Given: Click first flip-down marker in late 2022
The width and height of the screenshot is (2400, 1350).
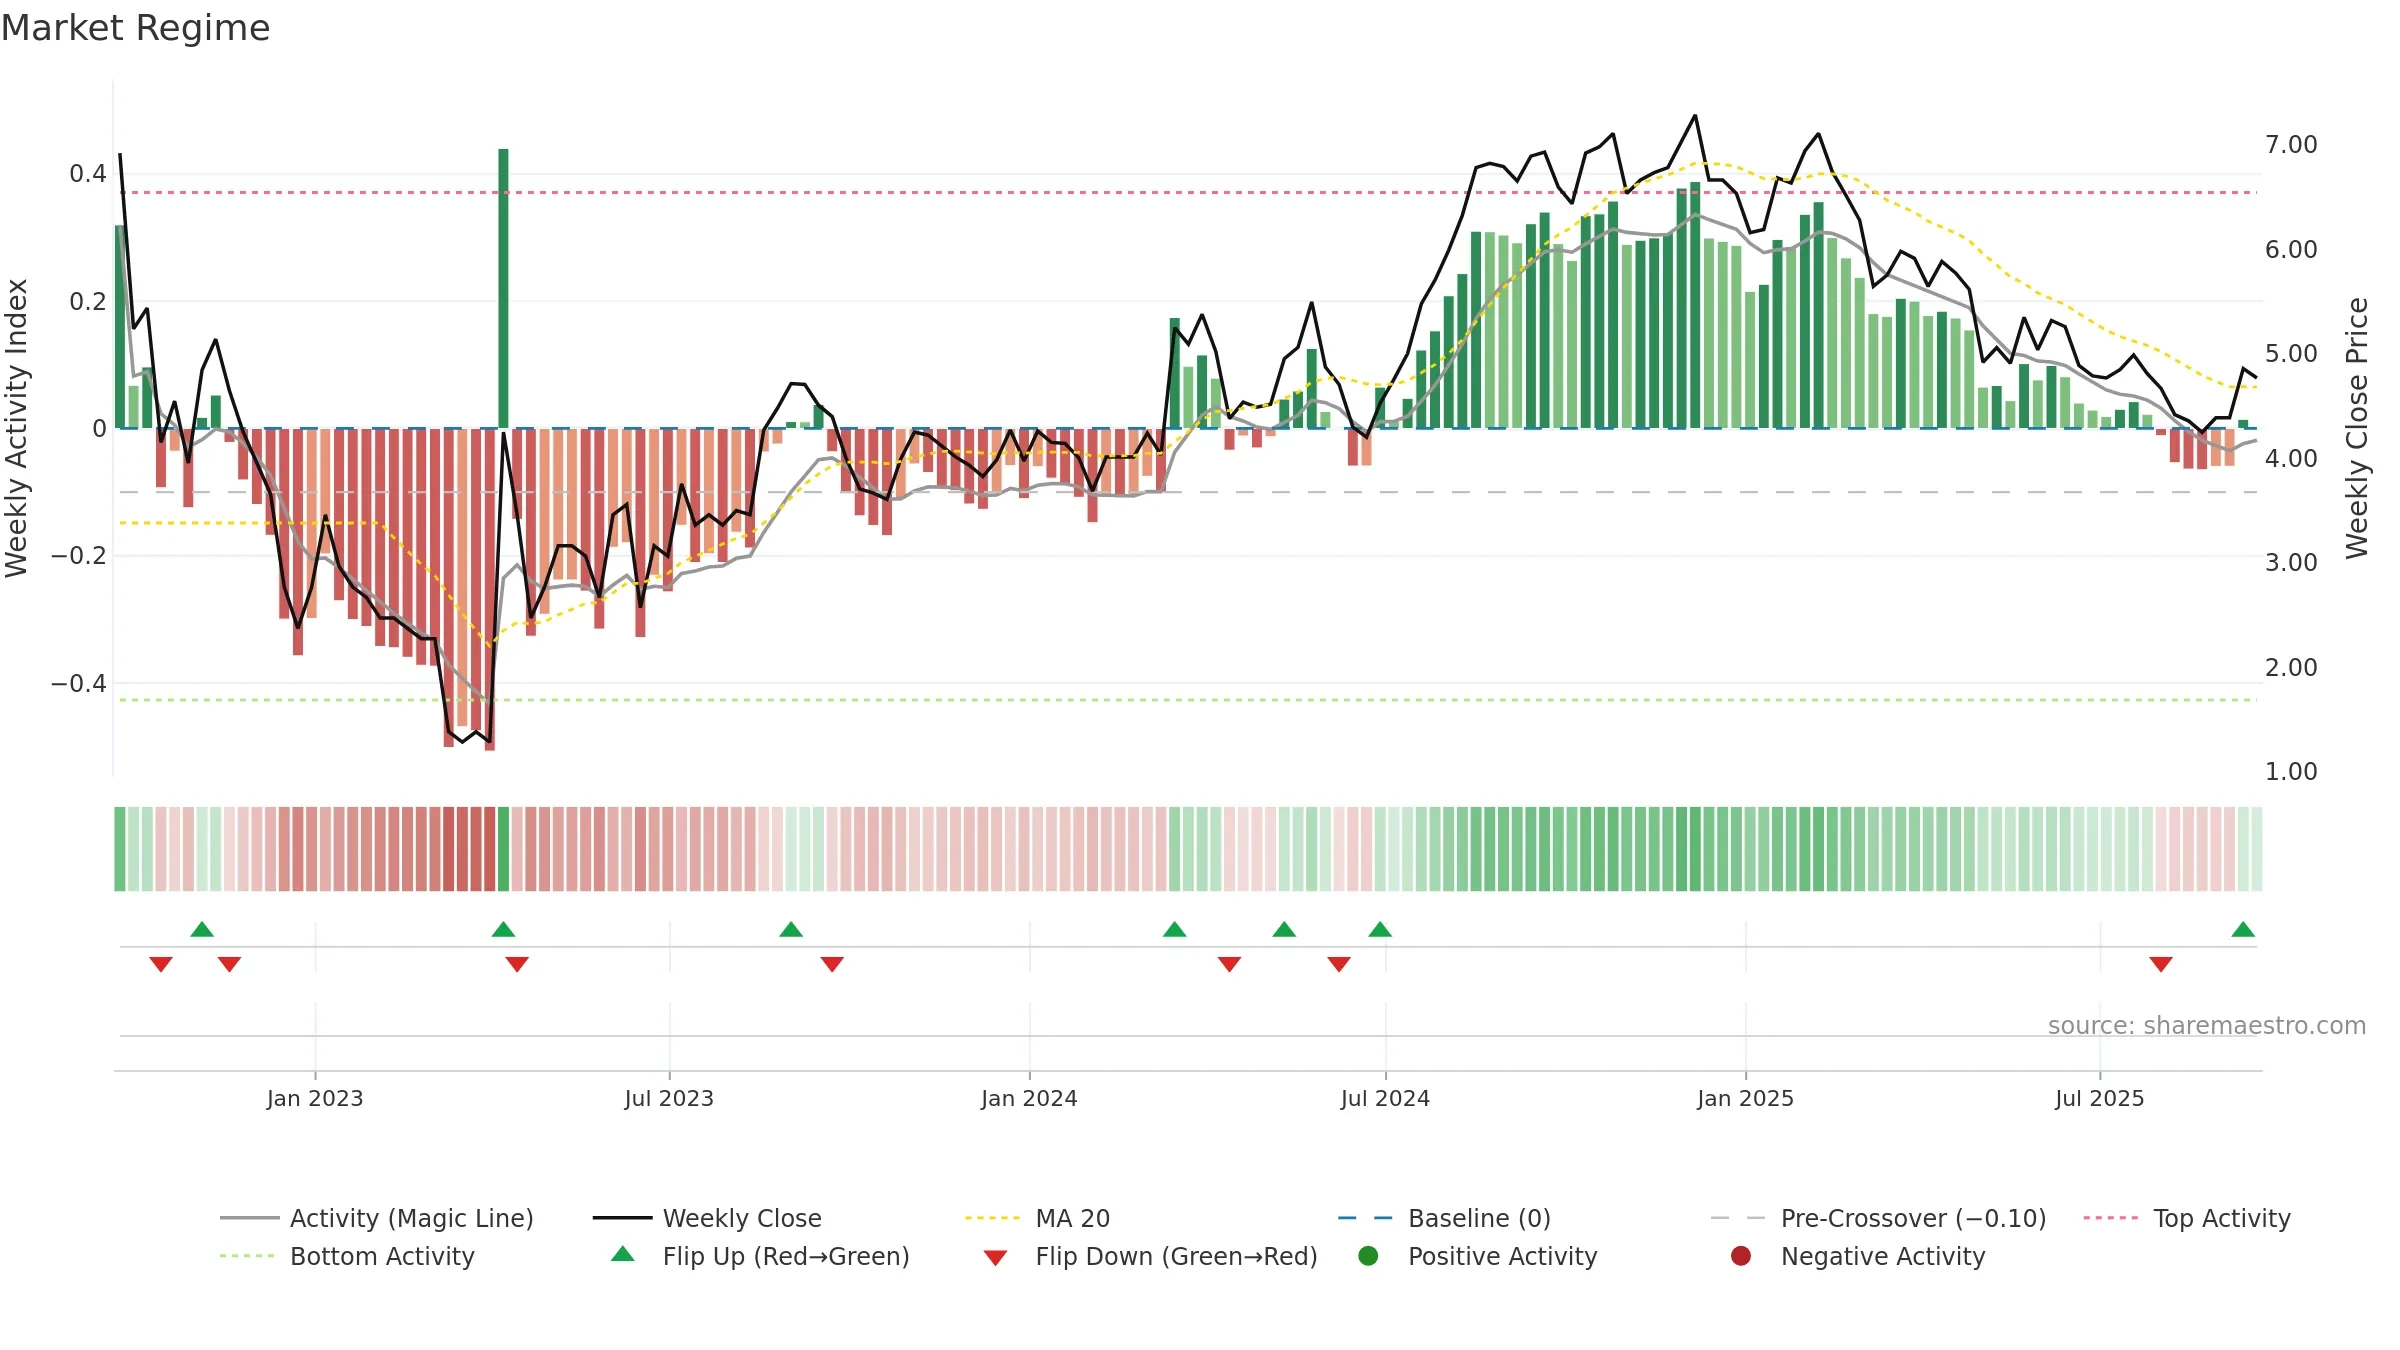Looking at the screenshot, I should tap(161, 964).
